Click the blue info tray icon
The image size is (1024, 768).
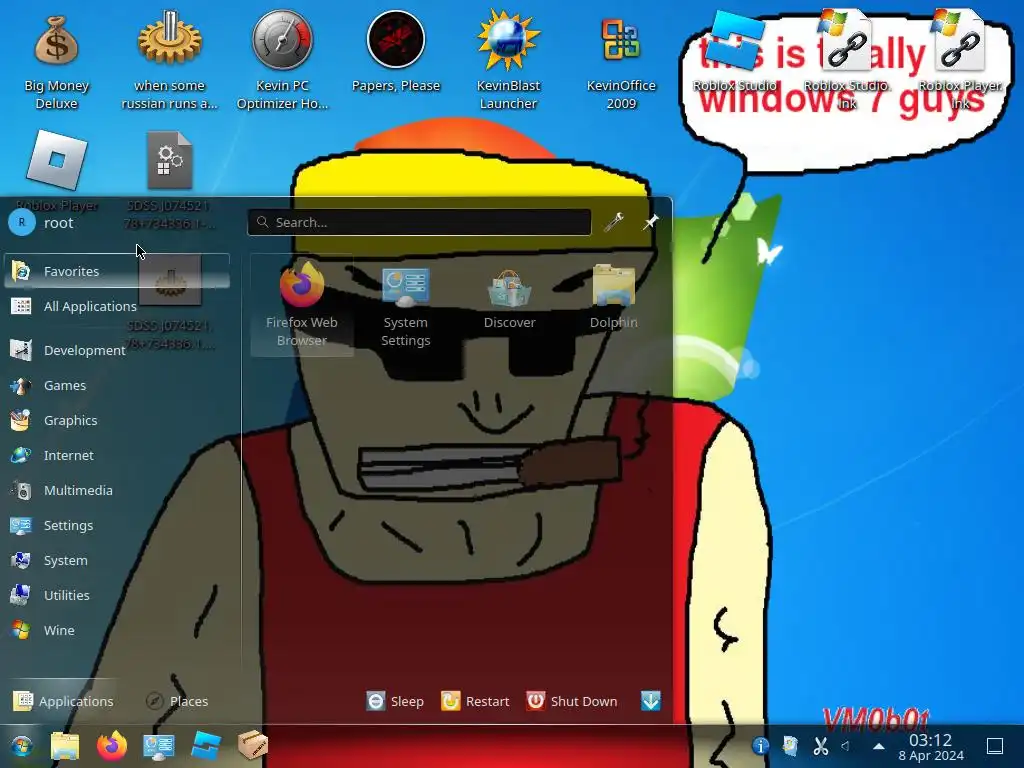(x=760, y=746)
